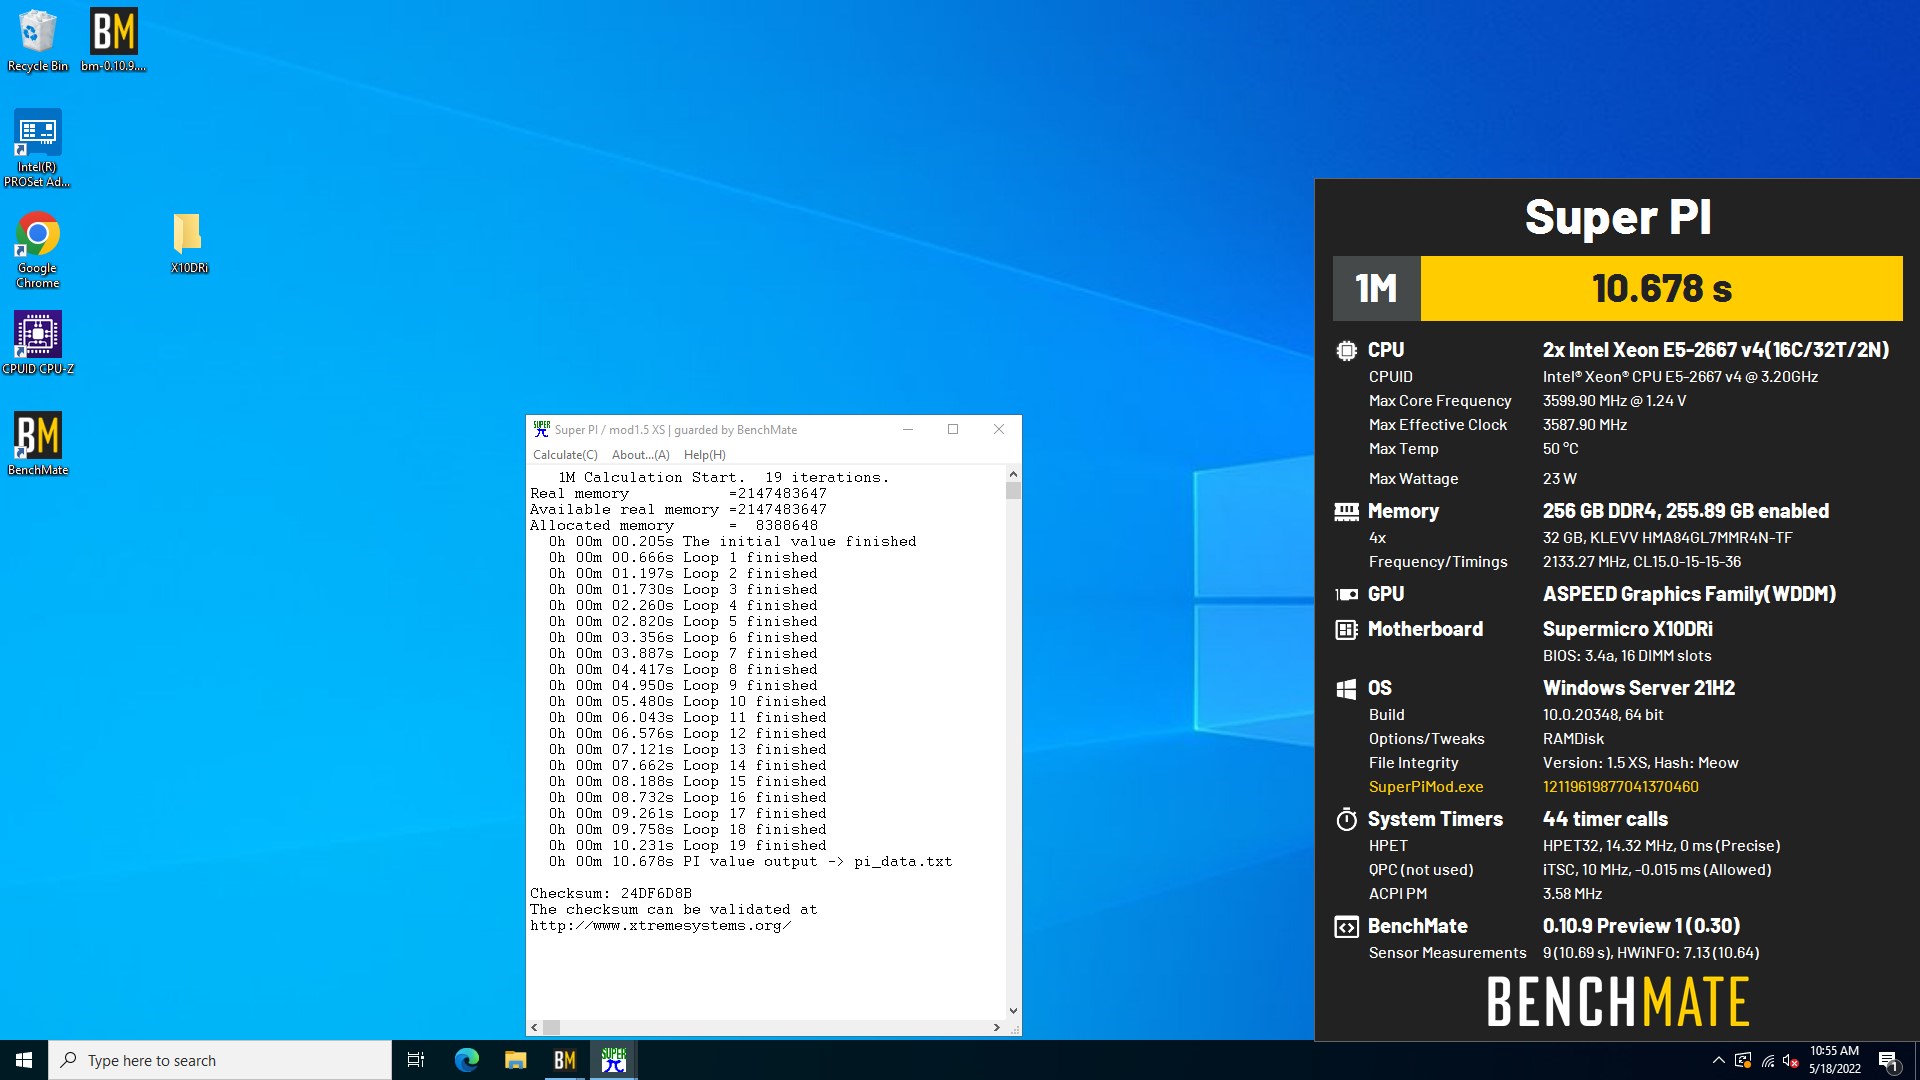Click the hash value 12119619877041370460

[1620, 787]
